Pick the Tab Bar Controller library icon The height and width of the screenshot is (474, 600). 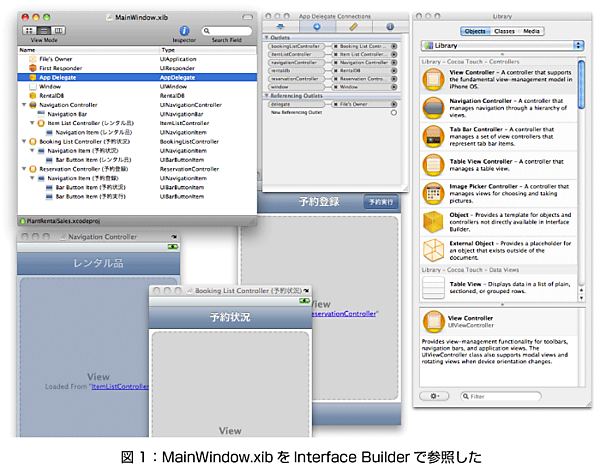(x=435, y=133)
